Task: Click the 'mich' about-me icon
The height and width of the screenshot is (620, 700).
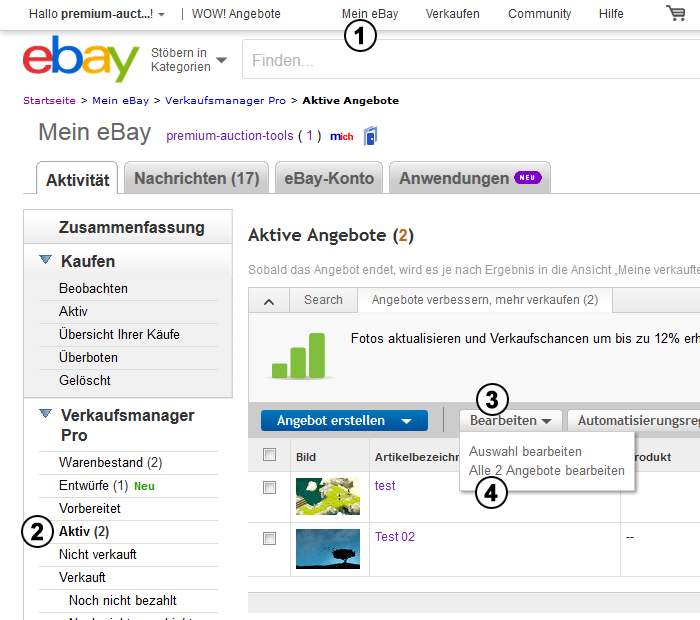Action: [x=342, y=137]
